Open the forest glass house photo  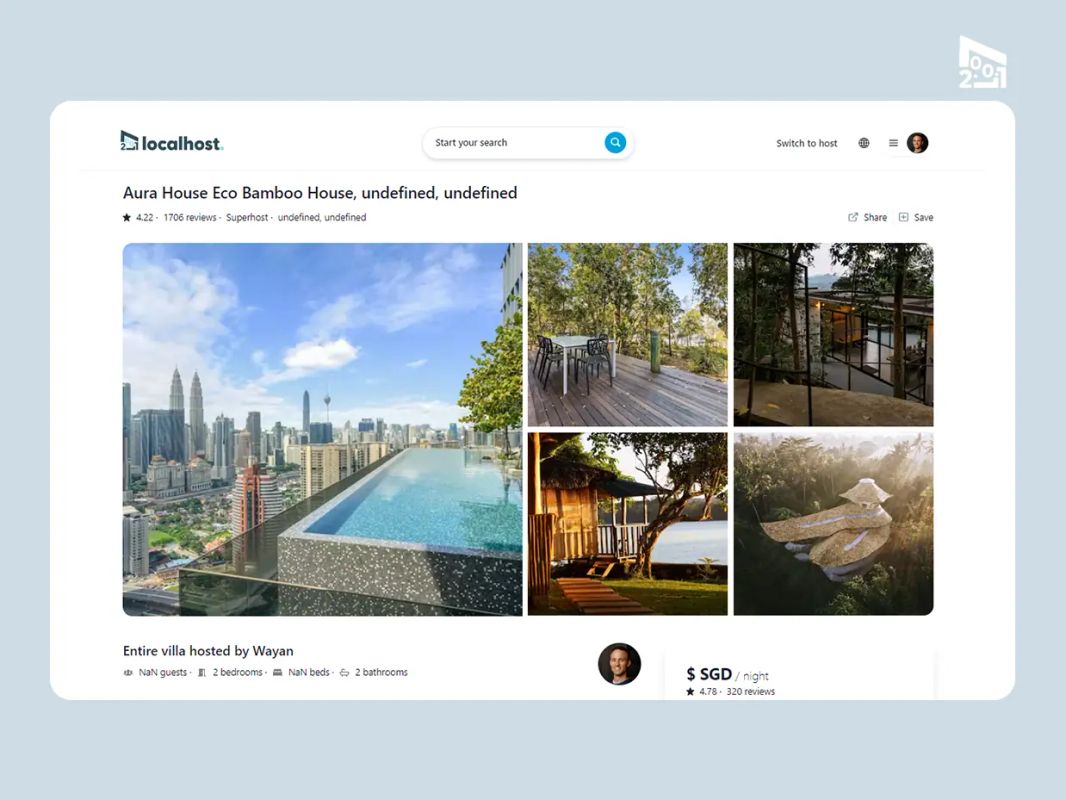coord(833,334)
